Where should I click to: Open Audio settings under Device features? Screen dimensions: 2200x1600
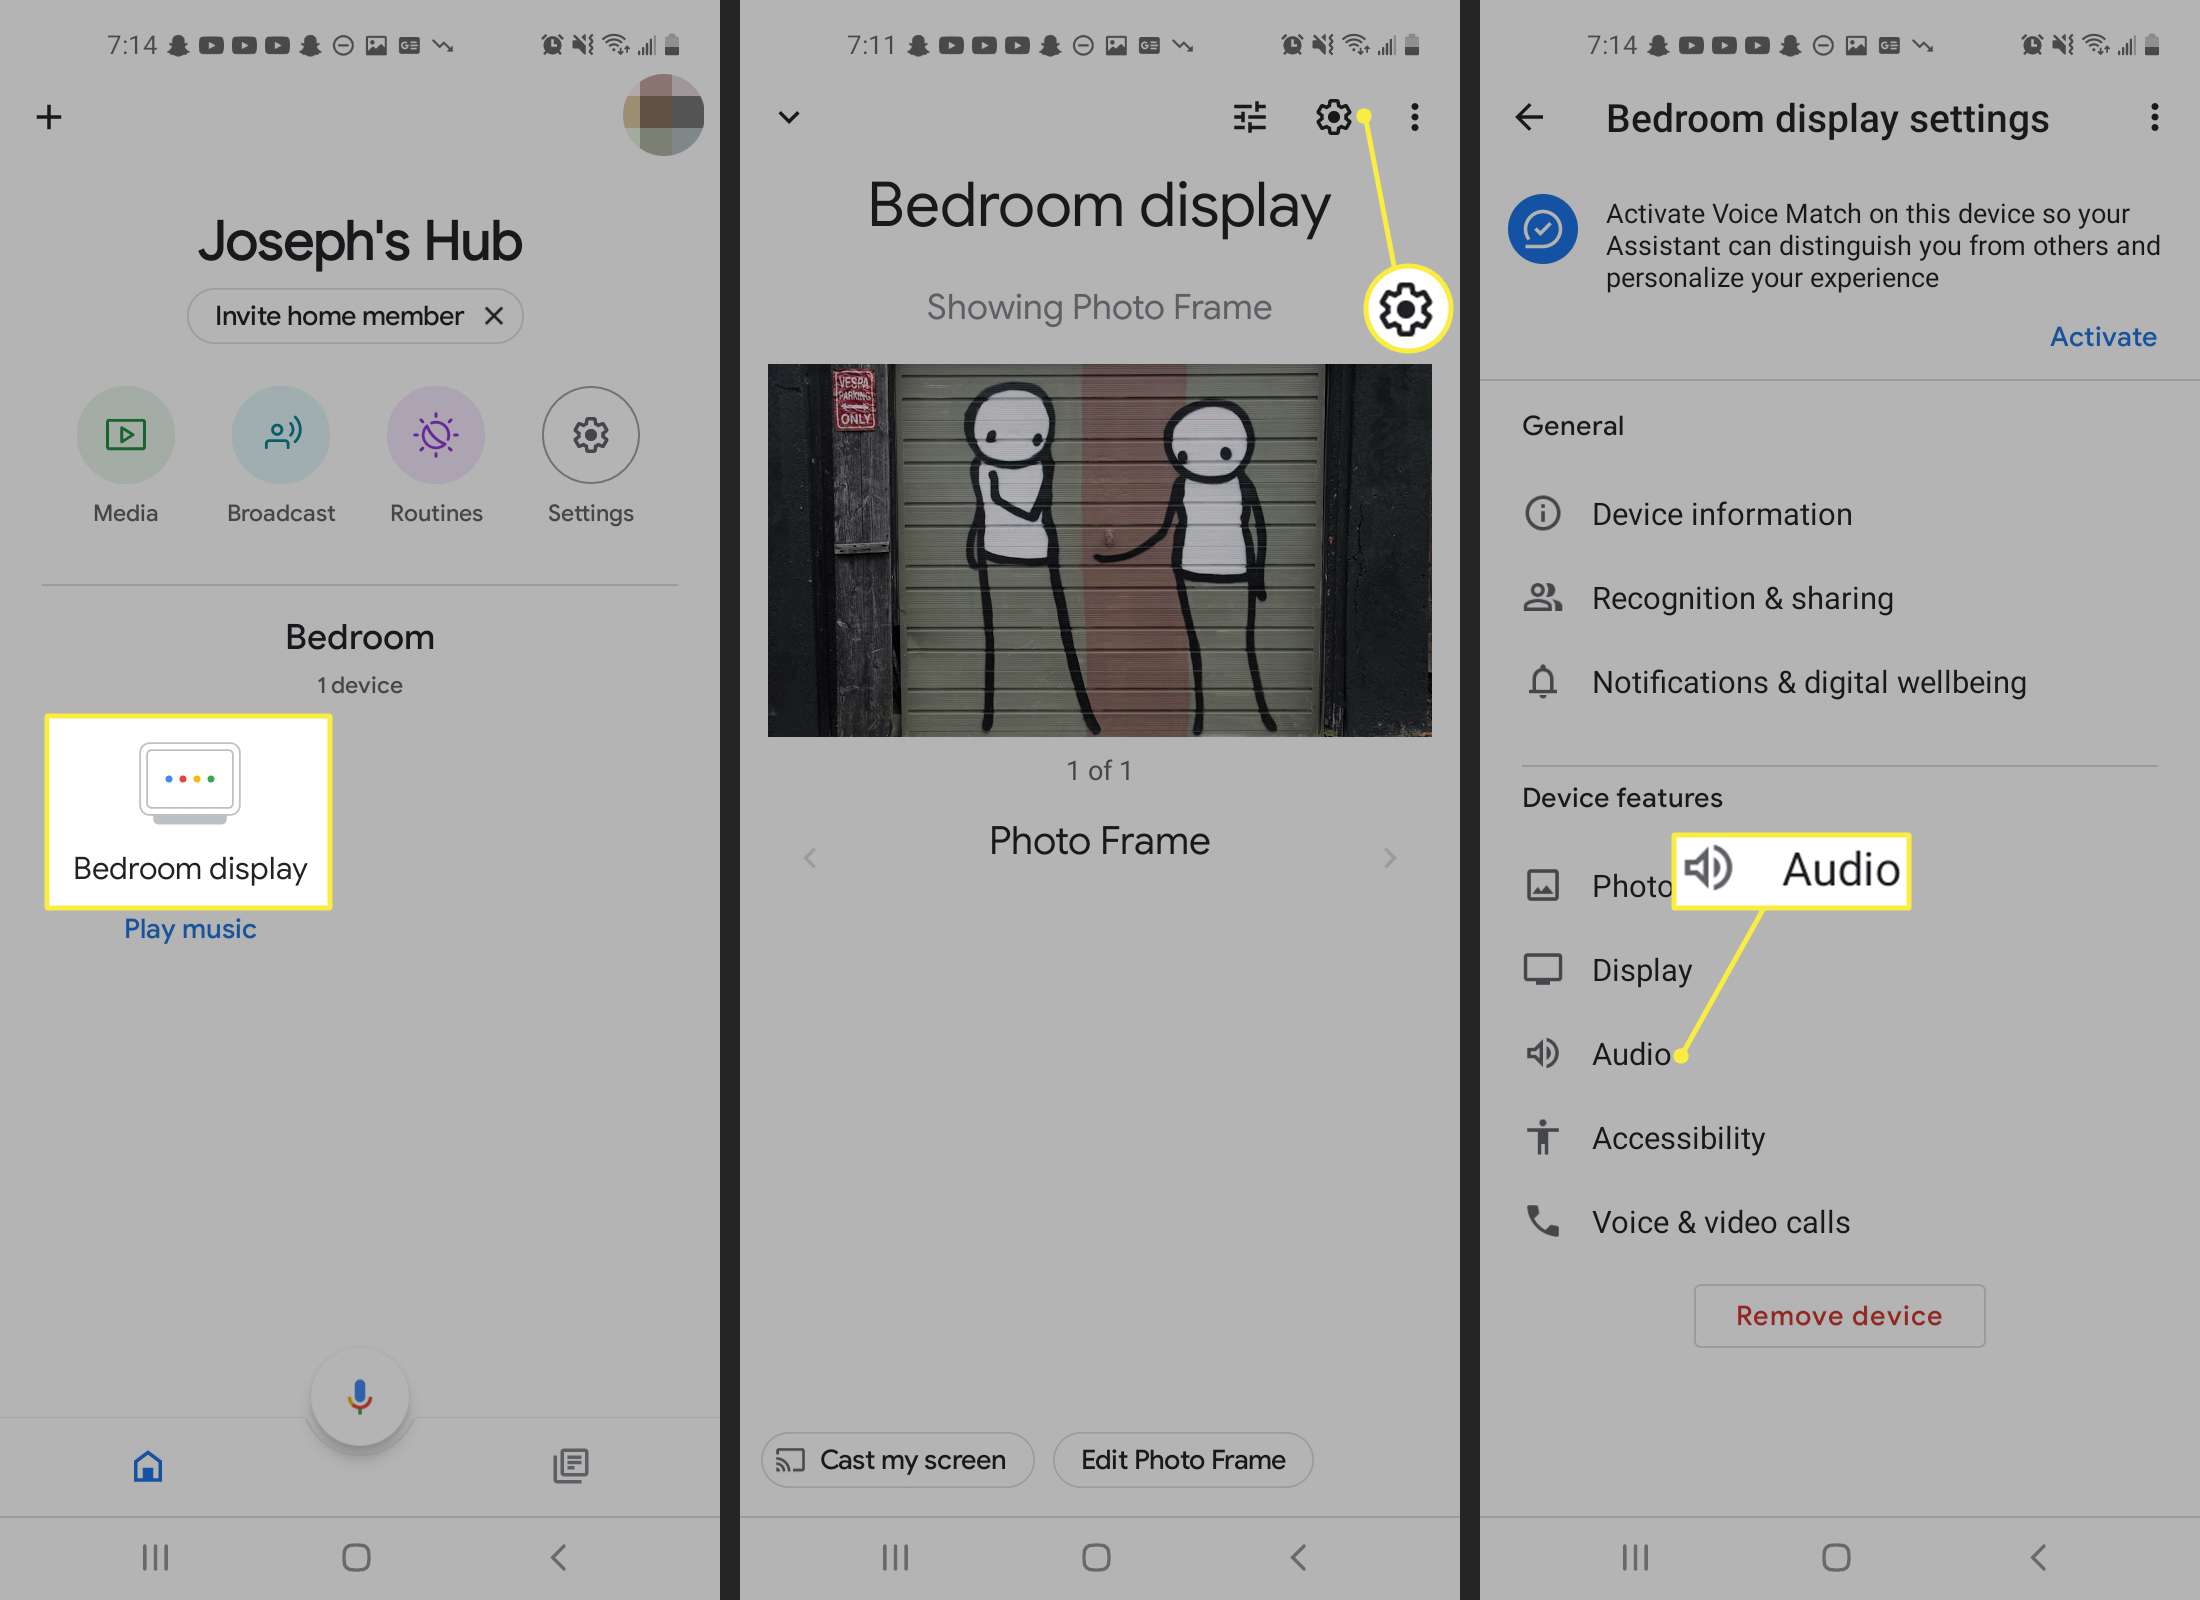click(x=1630, y=1052)
